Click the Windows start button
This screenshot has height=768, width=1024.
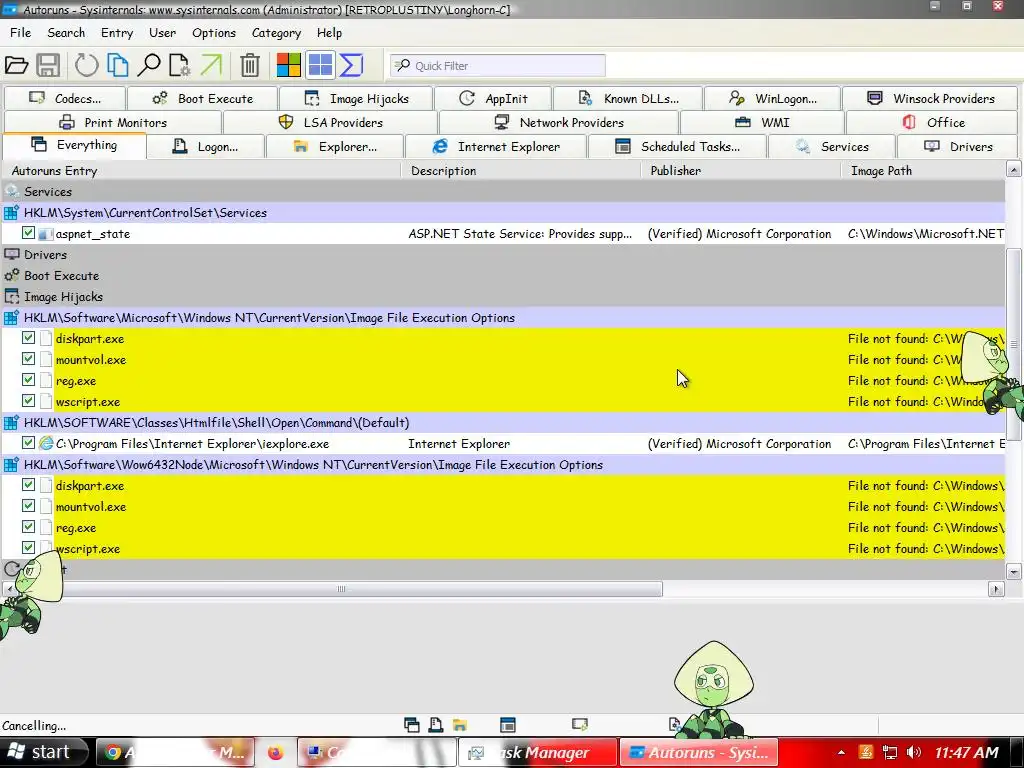44,752
